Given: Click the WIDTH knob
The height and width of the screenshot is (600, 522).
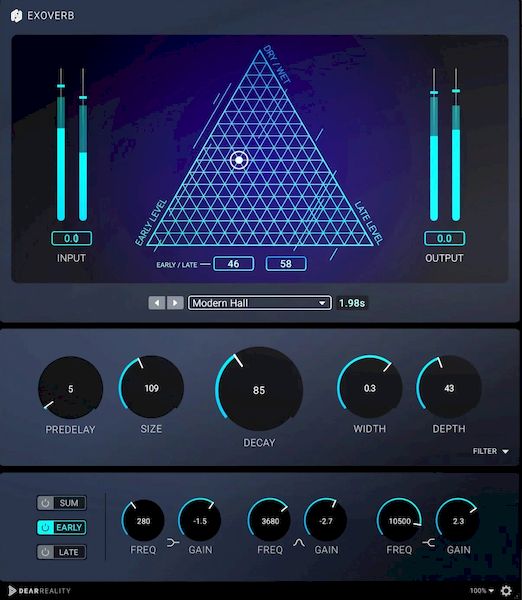Looking at the screenshot, I should pyautogui.click(x=370, y=387).
